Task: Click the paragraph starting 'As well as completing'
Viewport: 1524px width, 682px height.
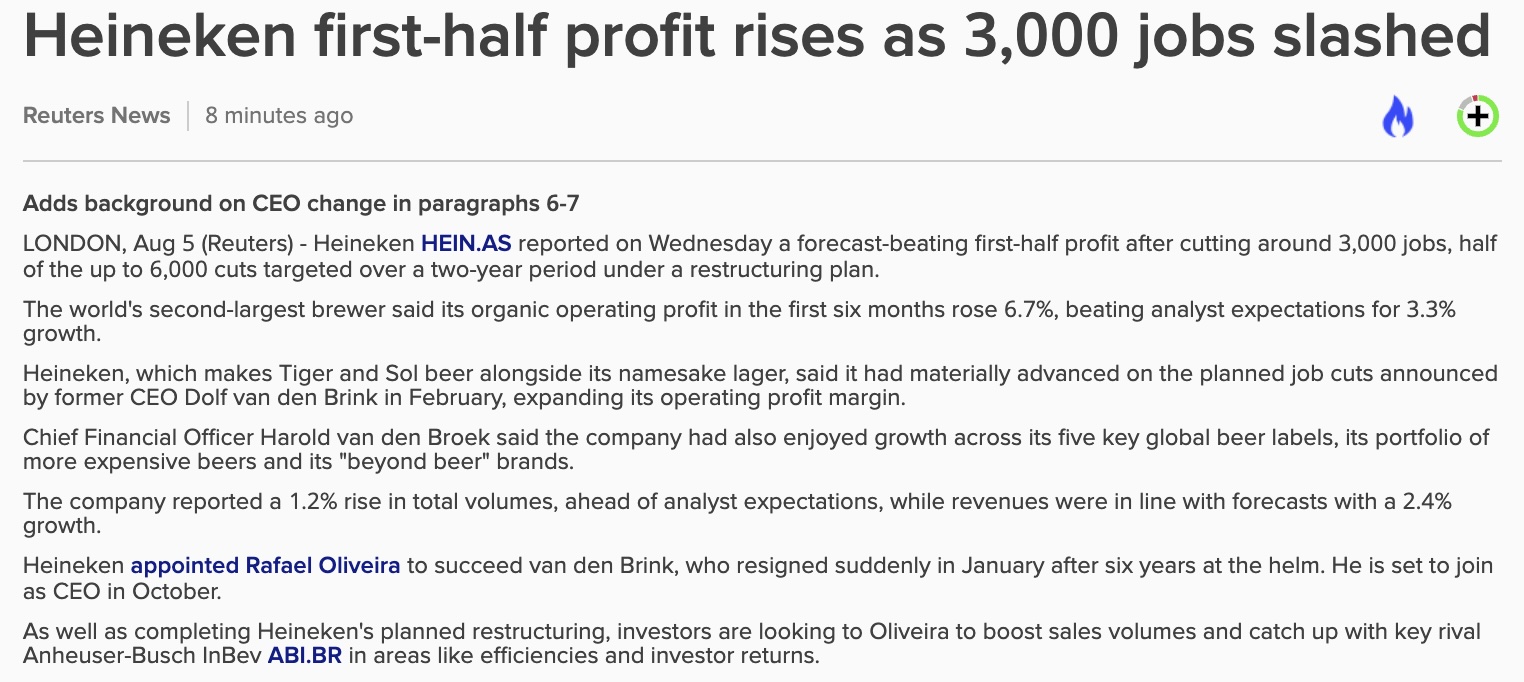Action: [x=752, y=644]
